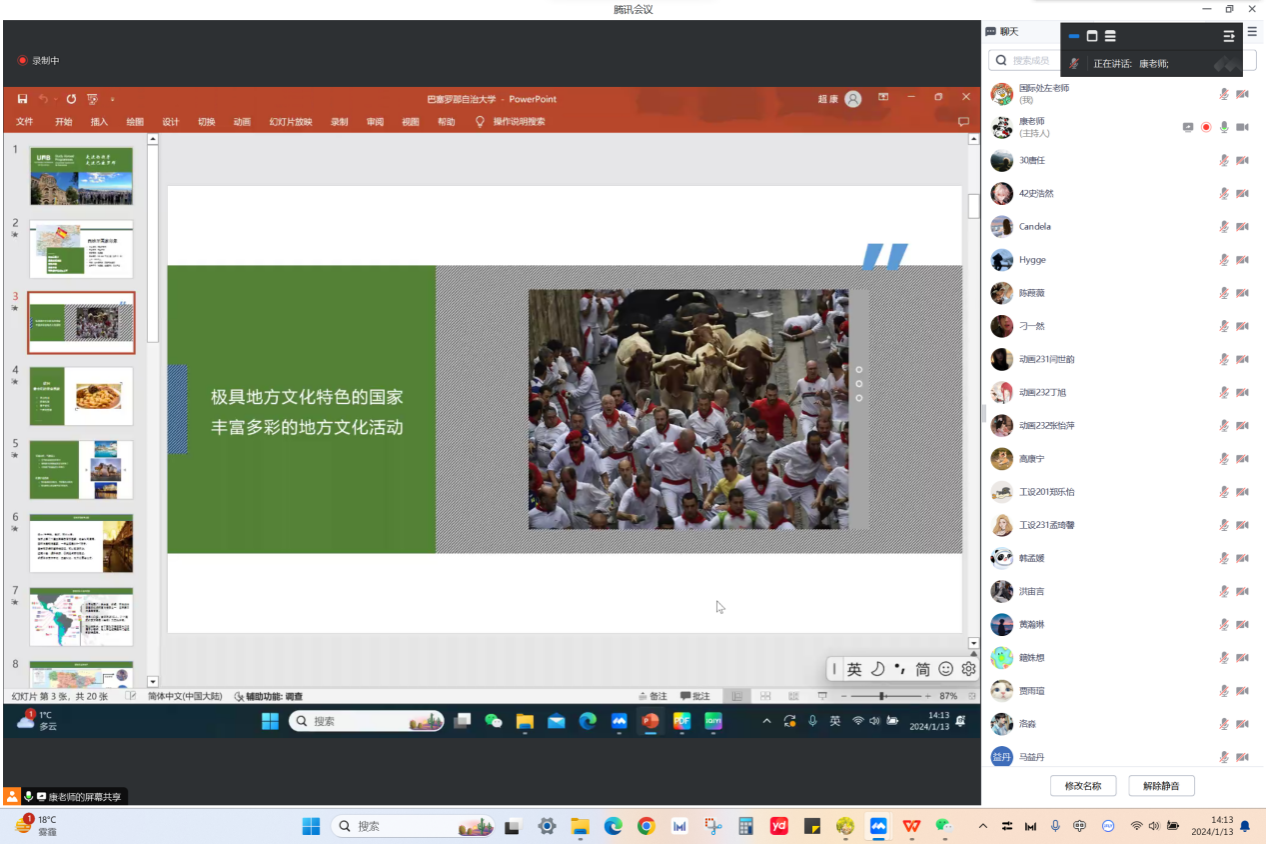Unmute microphone for 国际处左老师 in member list
Image resolution: width=1266 pixels, height=844 pixels.
coord(1224,94)
